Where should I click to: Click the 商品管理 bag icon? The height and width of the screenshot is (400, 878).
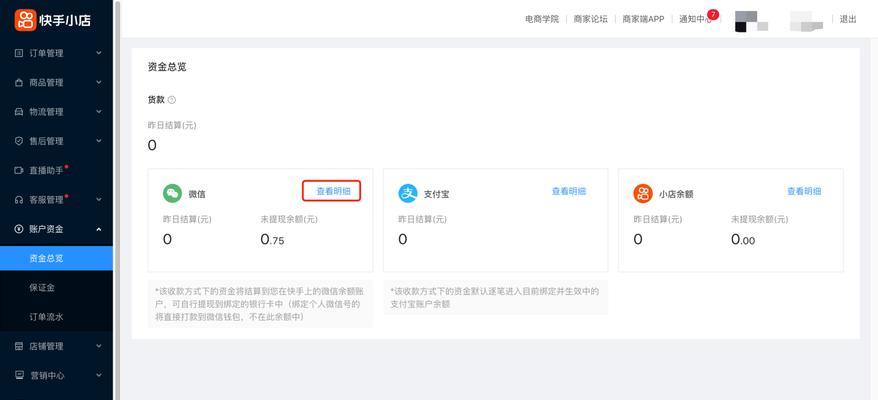[x=18, y=82]
